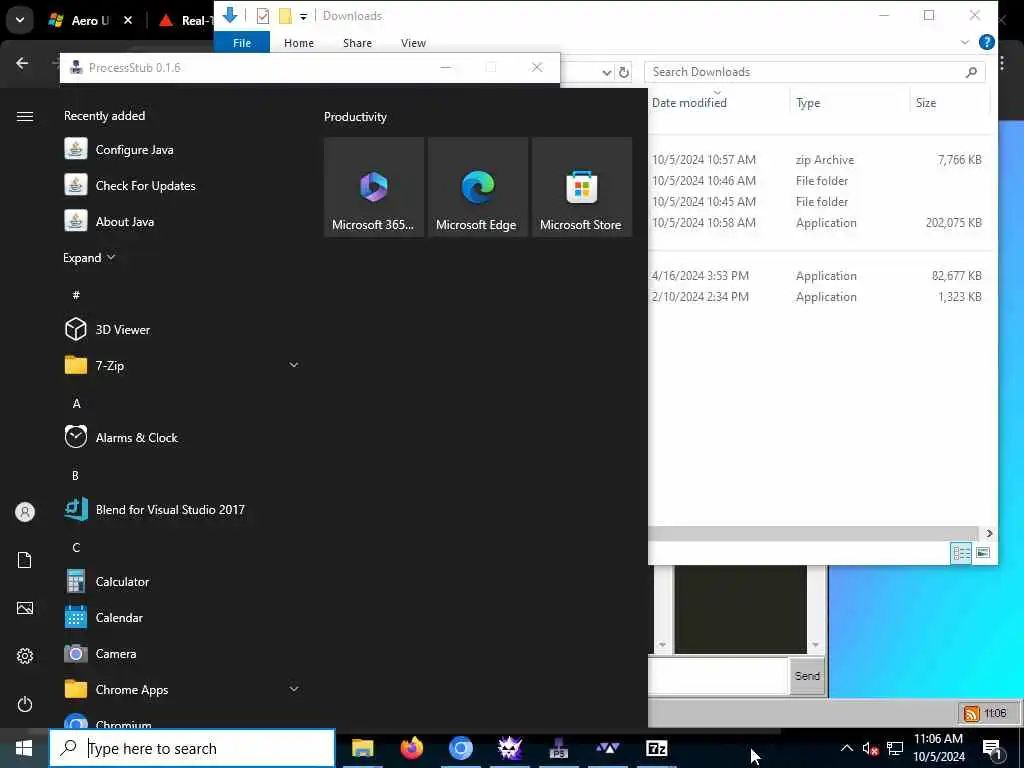Open Pictures icon in Start sidebar
Image resolution: width=1024 pixels, height=768 pixels.
25,608
